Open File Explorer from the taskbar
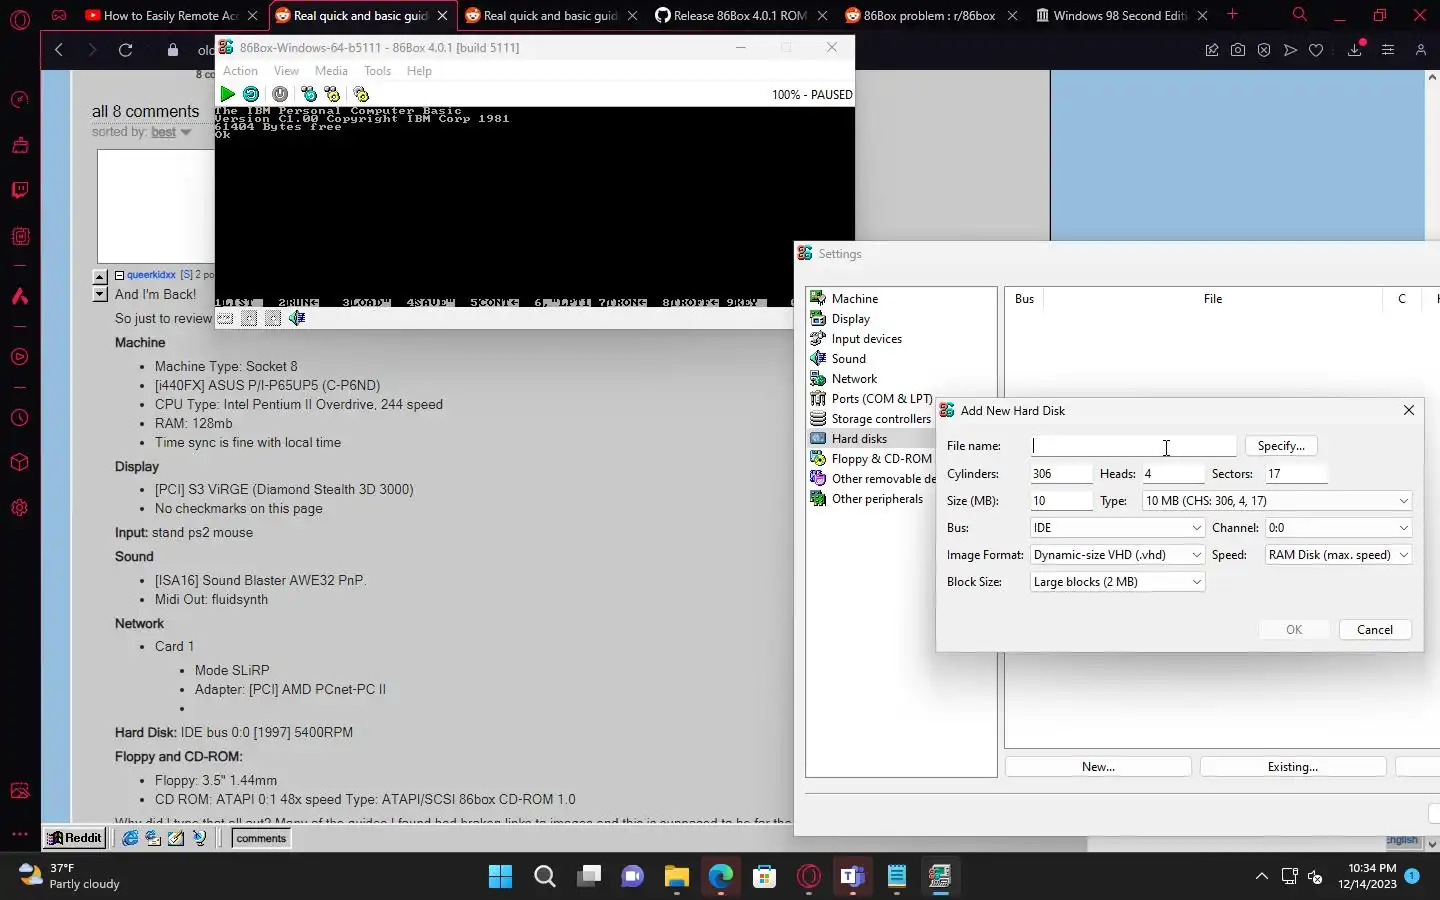1440x900 pixels. pos(676,877)
